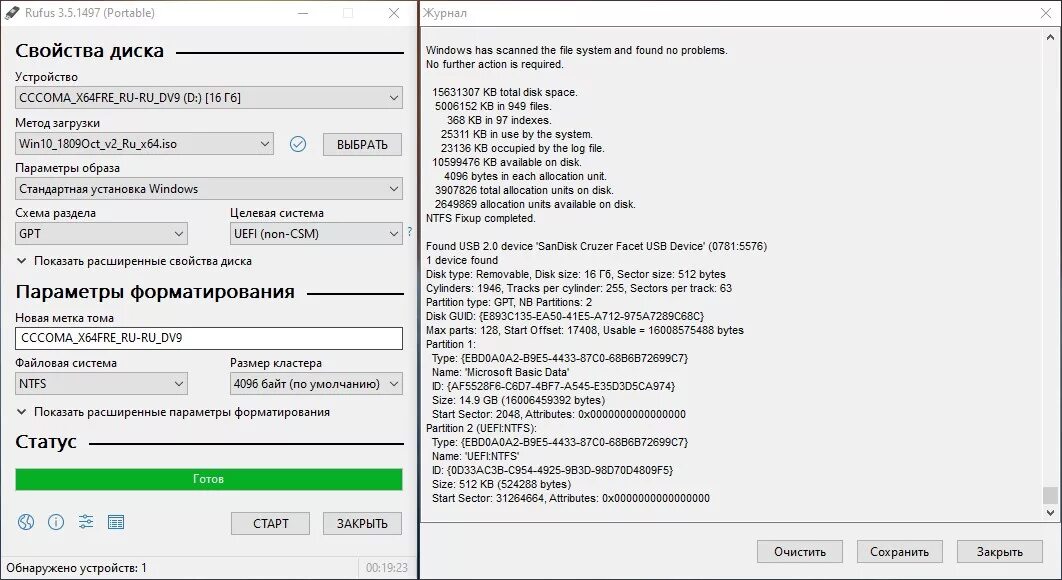1062x580 pixels.
Task: Expand advanced format options
Action: point(173,412)
